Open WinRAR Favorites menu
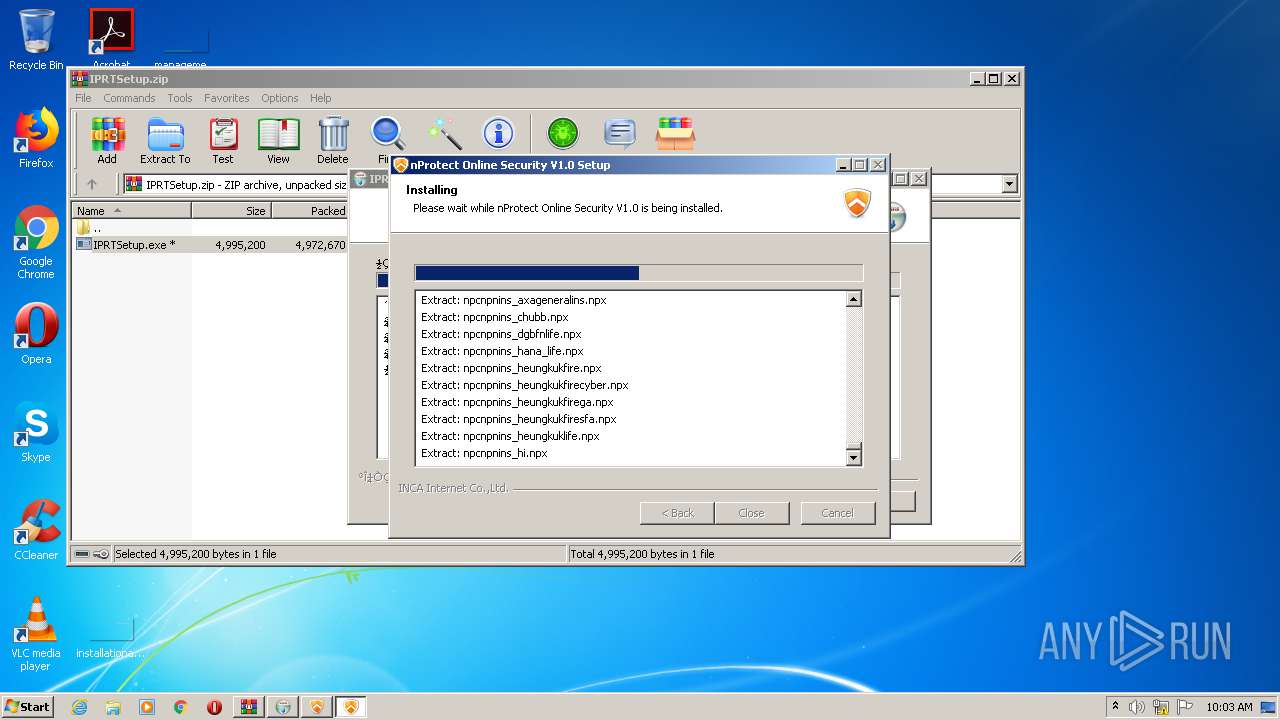The image size is (1280, 720). coord(227,98)
